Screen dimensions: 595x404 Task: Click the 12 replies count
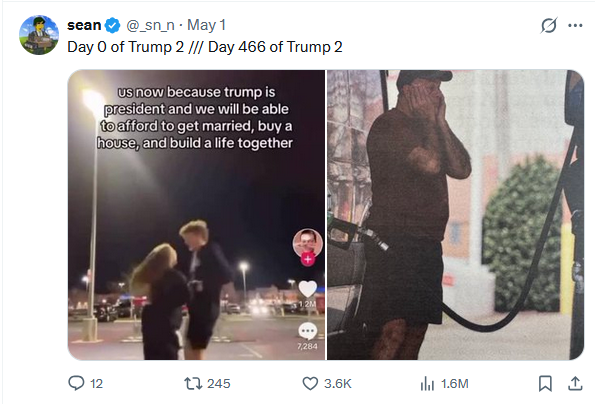click(x=96, y=384)
